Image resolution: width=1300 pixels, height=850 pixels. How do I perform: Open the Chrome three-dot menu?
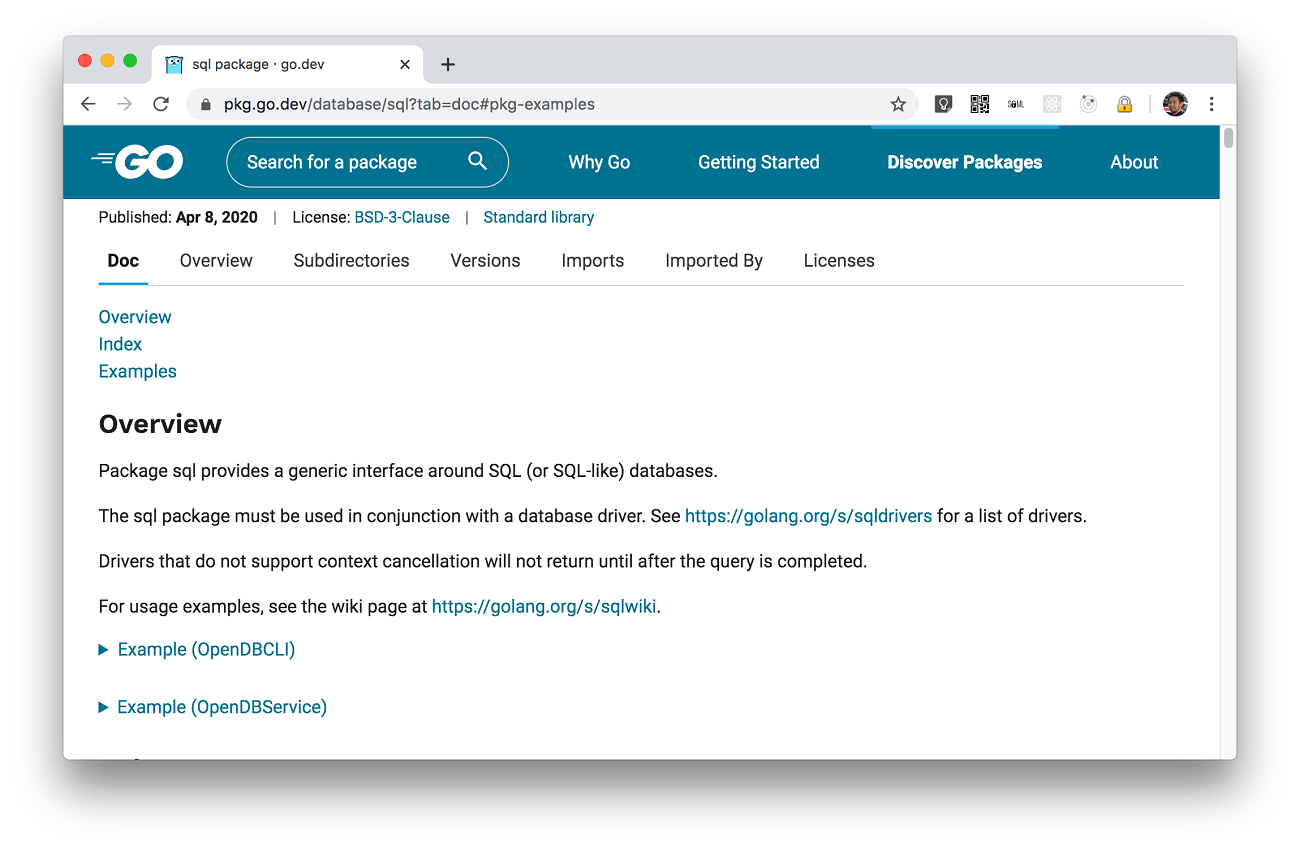1211,104
